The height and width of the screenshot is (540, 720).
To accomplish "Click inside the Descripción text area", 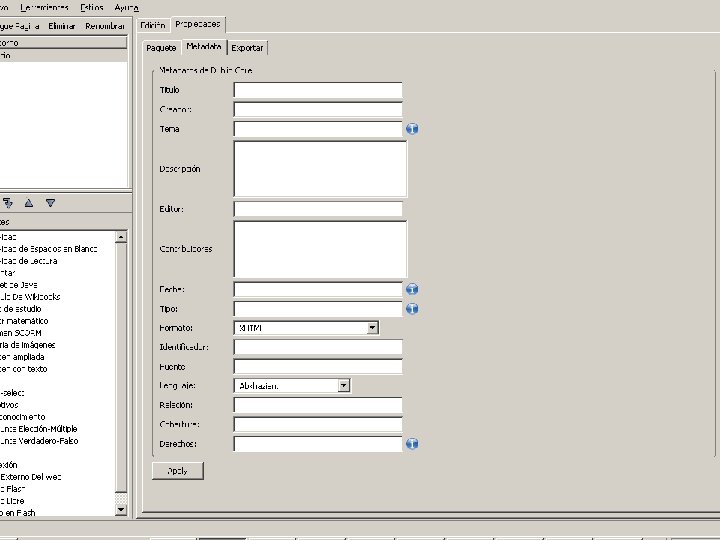I will (x=320, y=169).
